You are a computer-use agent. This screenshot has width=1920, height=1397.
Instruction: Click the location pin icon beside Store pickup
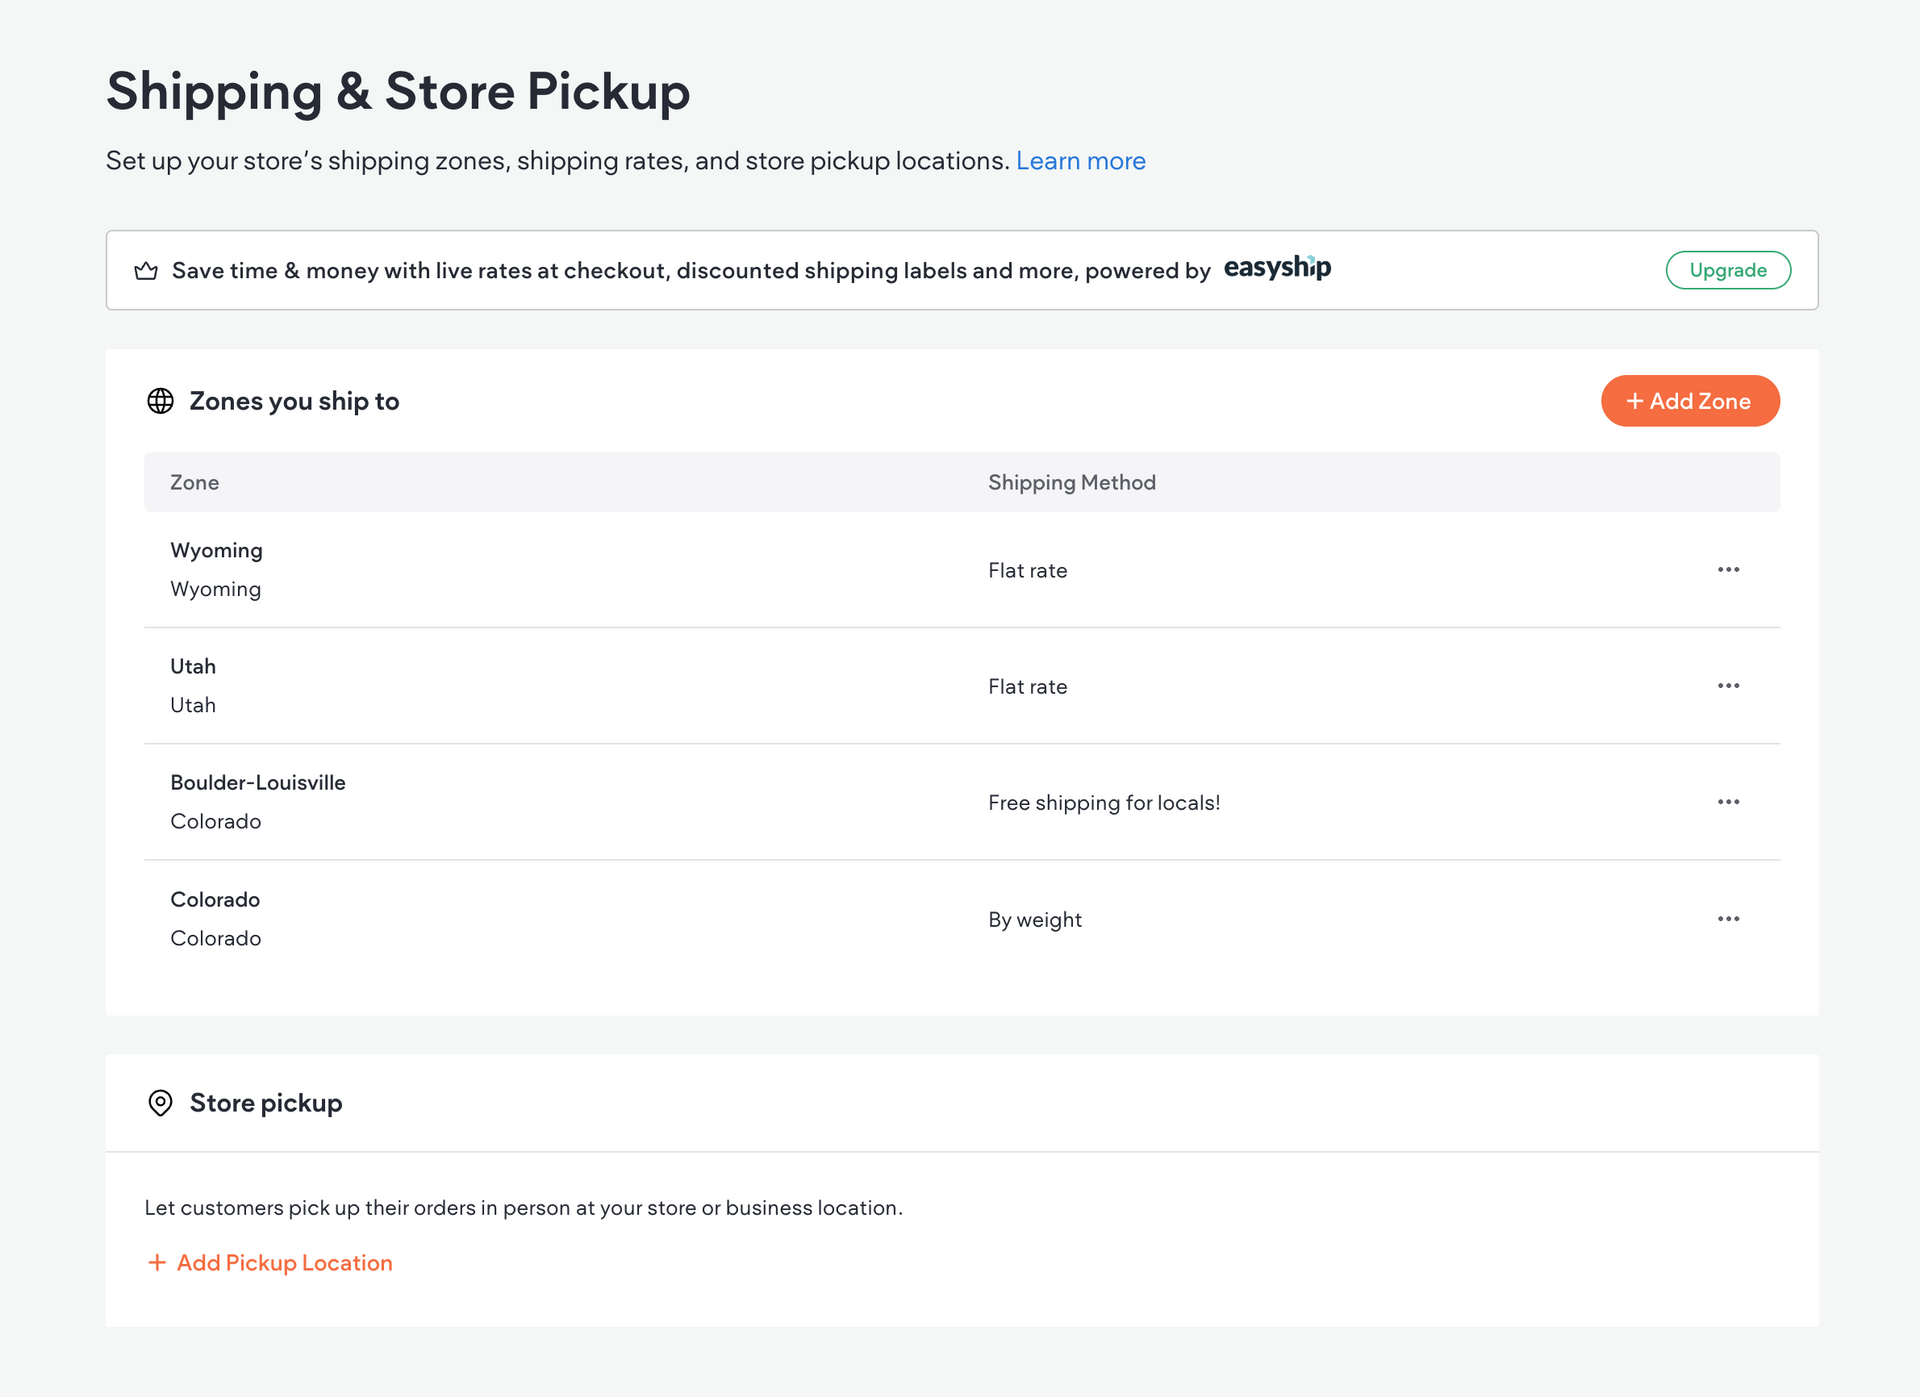[160, 1103]
